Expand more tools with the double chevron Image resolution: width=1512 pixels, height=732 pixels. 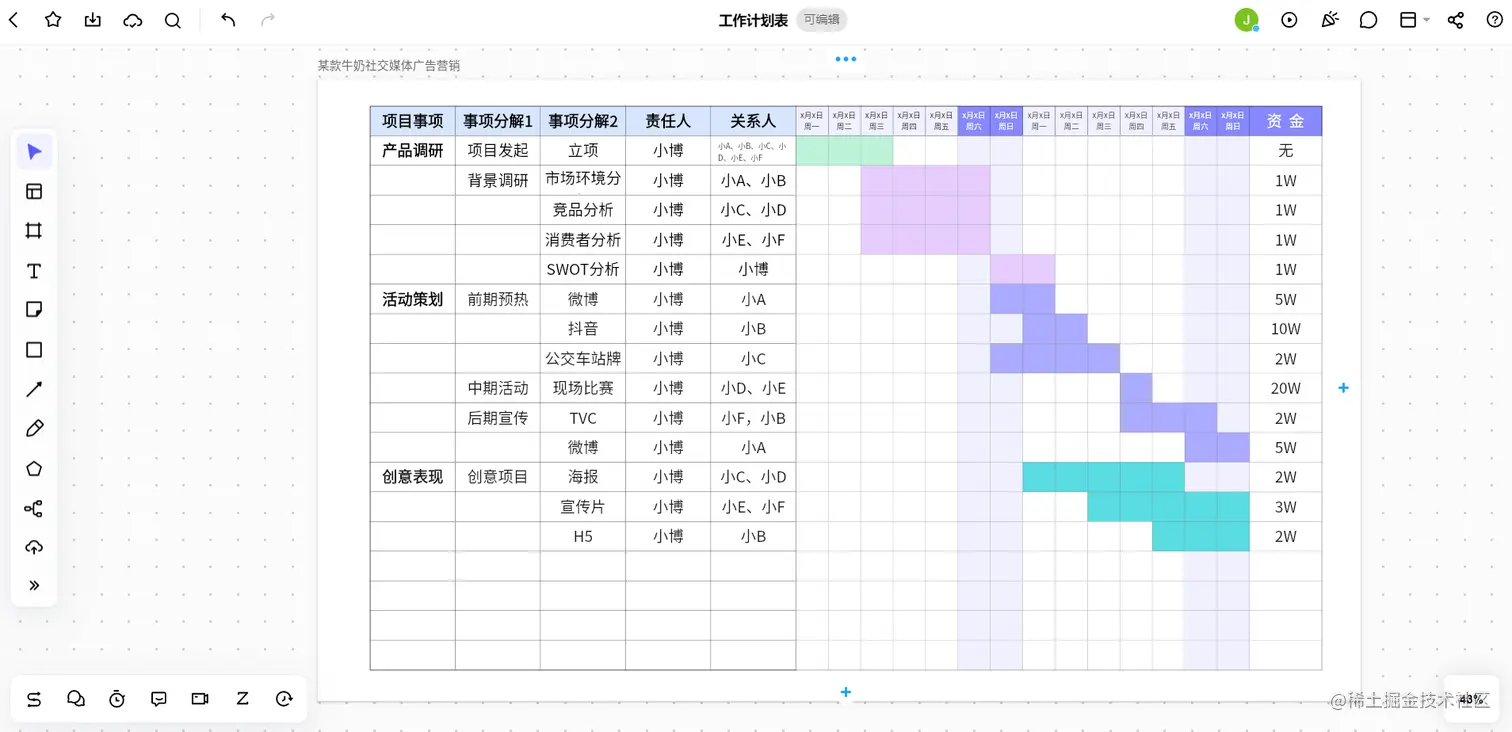pyautogui.click(x=34, y=585)
